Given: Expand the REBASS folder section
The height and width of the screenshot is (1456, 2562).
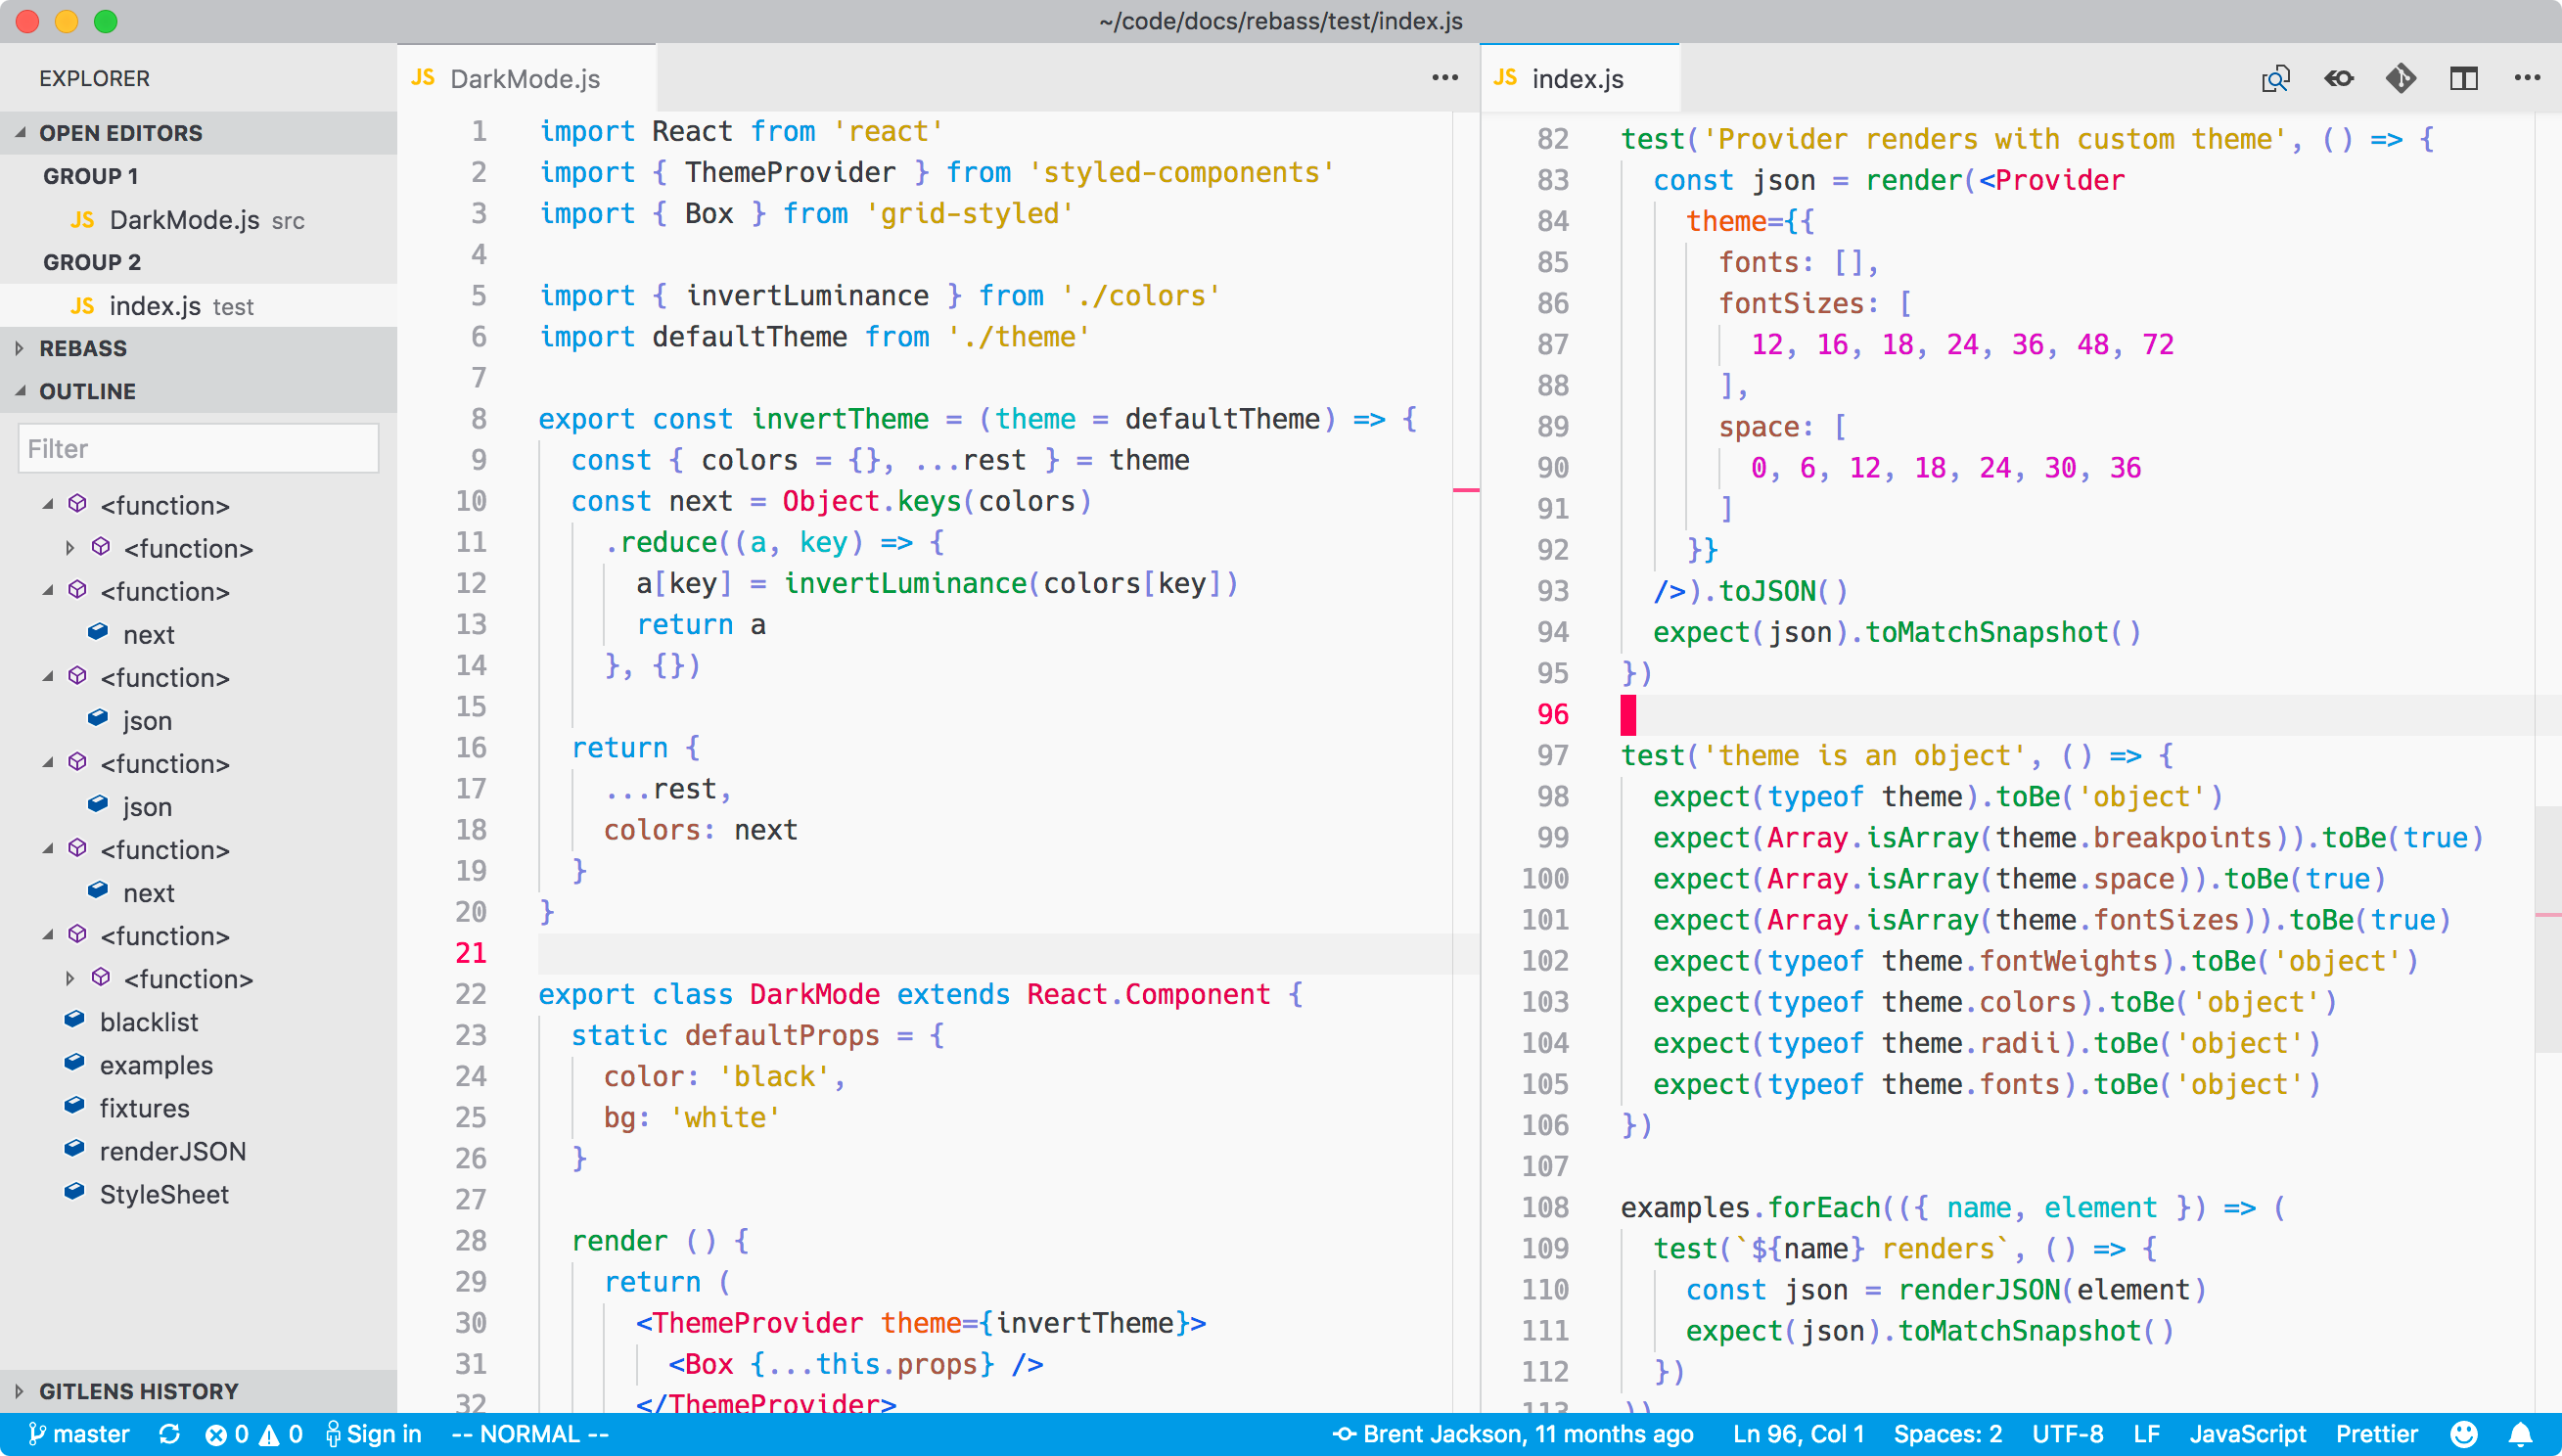Looking at the screenshot, I should tap(83, 348).
